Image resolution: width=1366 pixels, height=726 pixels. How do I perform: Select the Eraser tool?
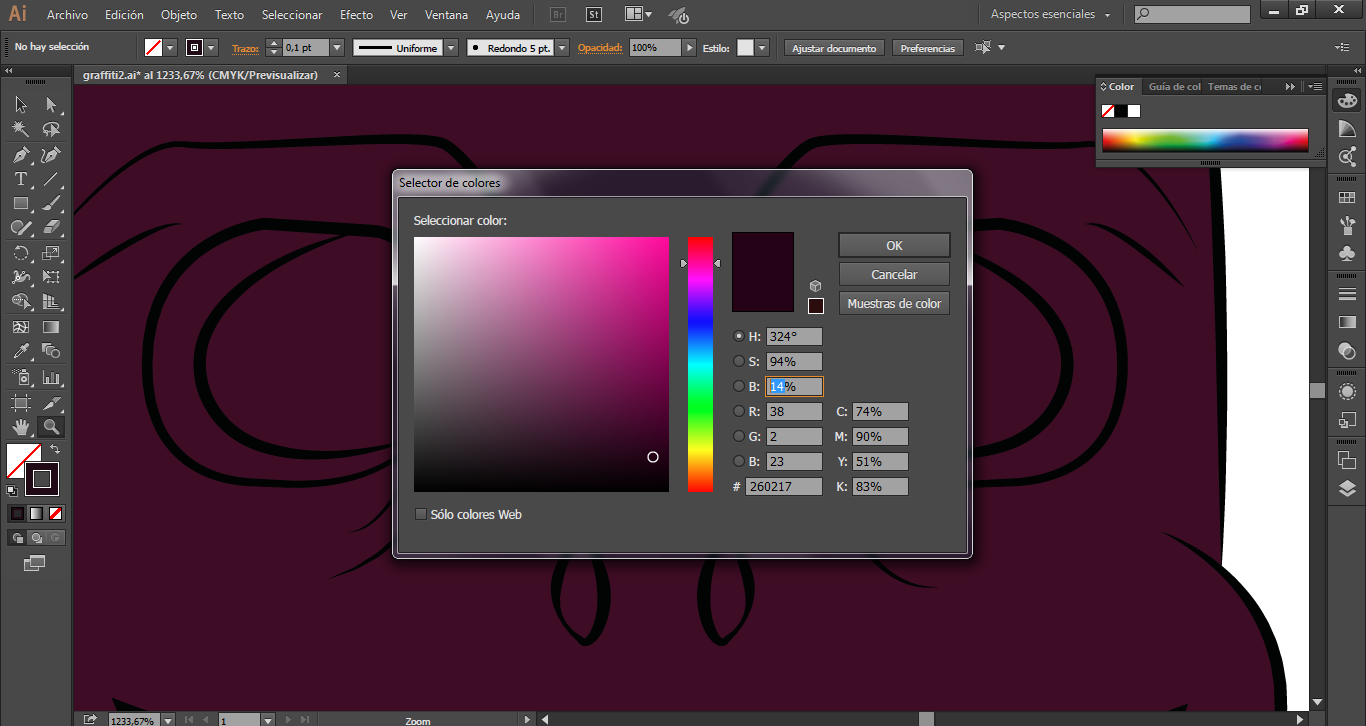click(51, 228)
